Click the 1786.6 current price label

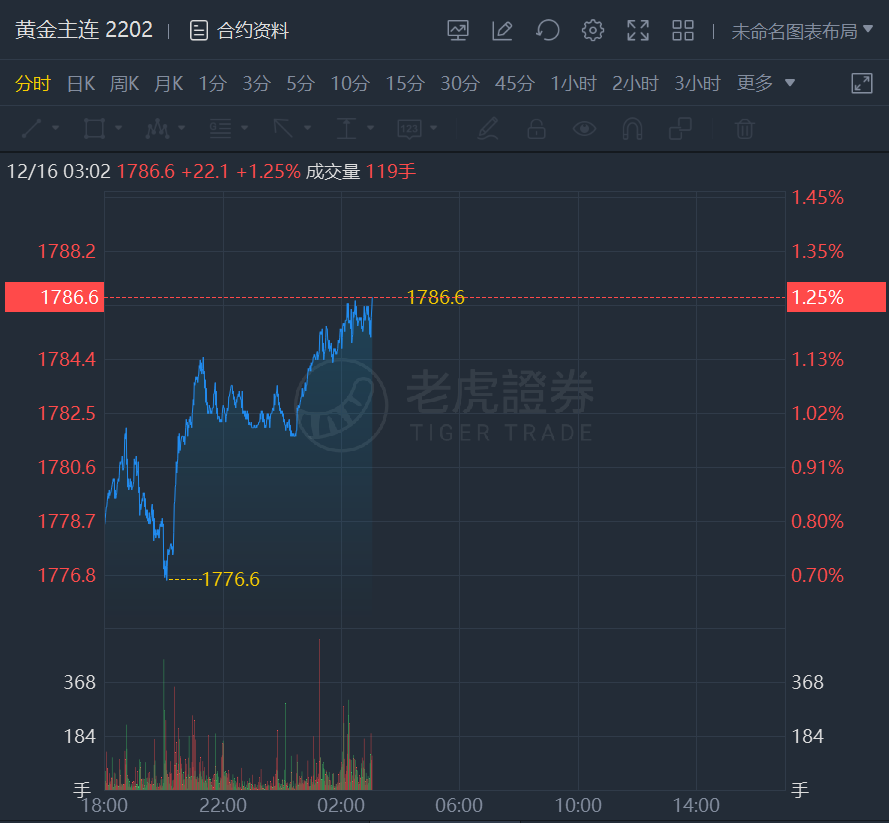click(54, 297)
